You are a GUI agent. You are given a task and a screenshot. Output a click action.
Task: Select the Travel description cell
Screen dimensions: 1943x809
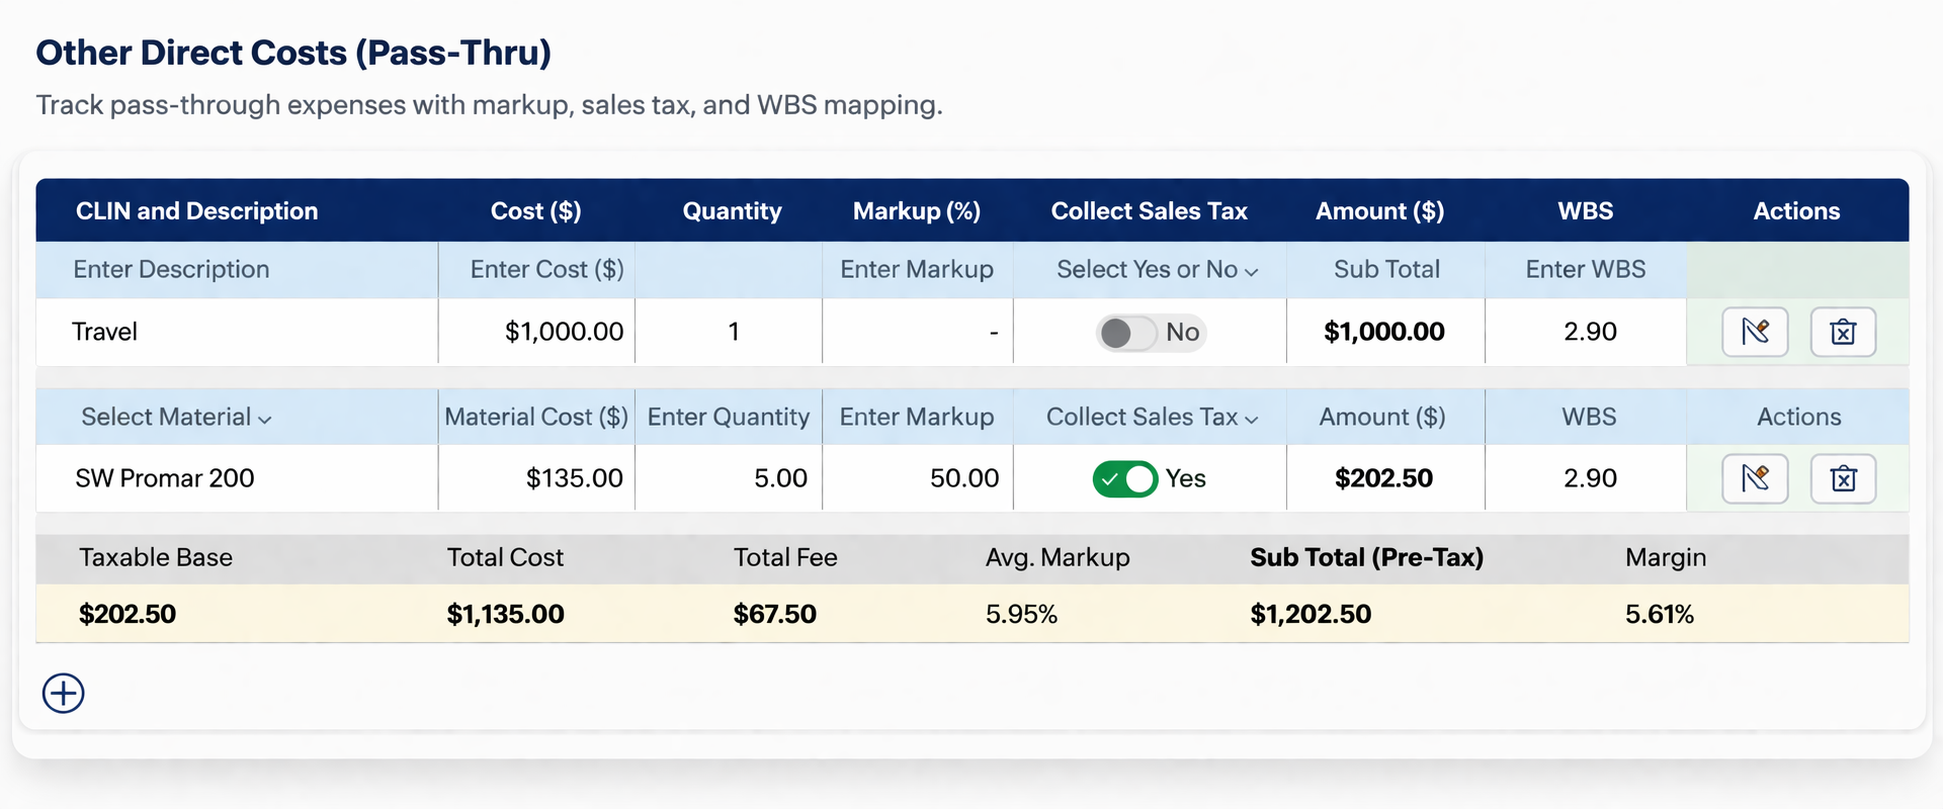[x=237, y=332]
